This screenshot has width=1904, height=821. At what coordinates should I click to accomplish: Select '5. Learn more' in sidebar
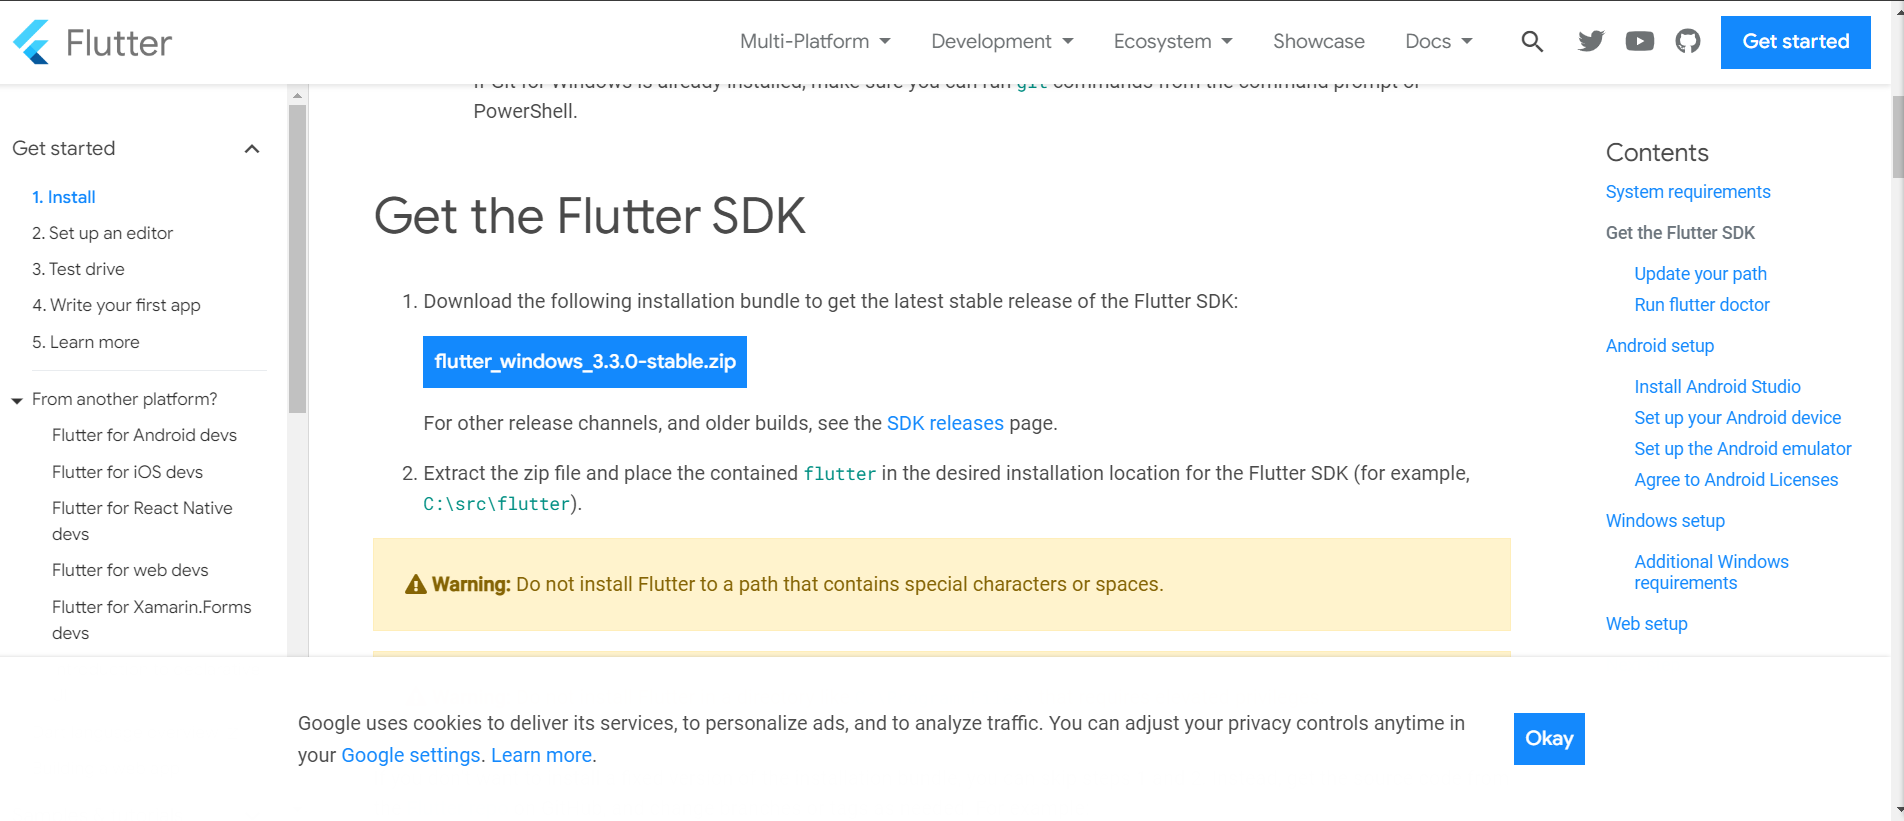coord(86,342)
